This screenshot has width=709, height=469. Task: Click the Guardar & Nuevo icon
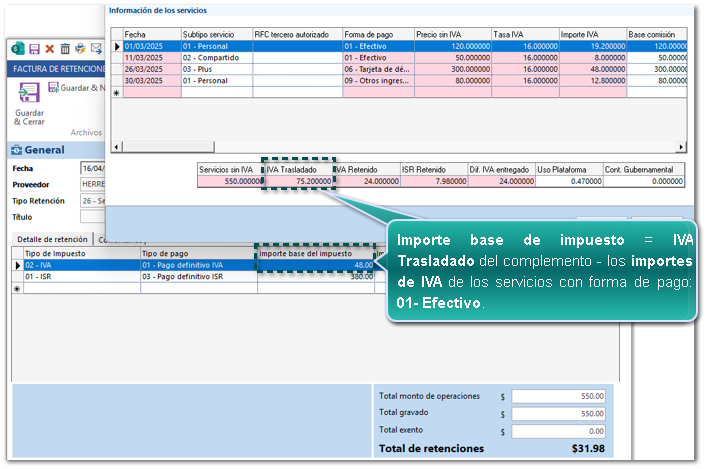click(54, 88)
